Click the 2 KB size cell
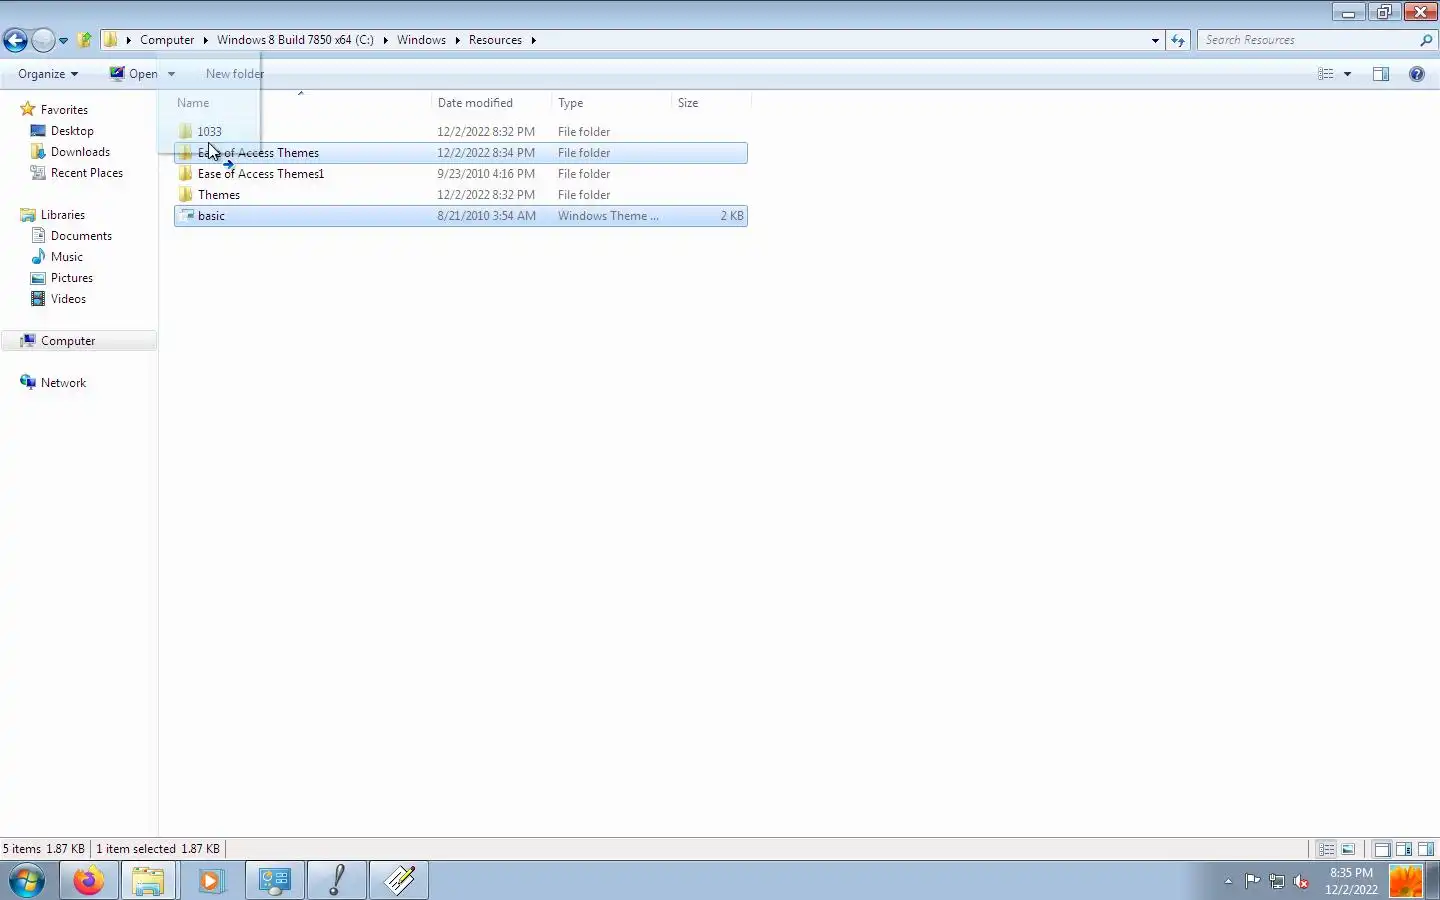 coord(732,216)
